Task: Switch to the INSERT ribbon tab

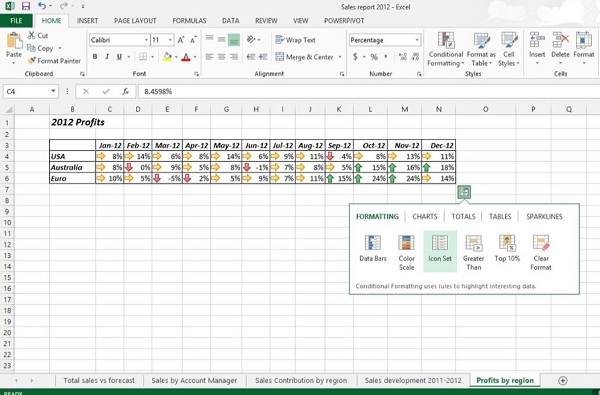Action: click(87, 21)
